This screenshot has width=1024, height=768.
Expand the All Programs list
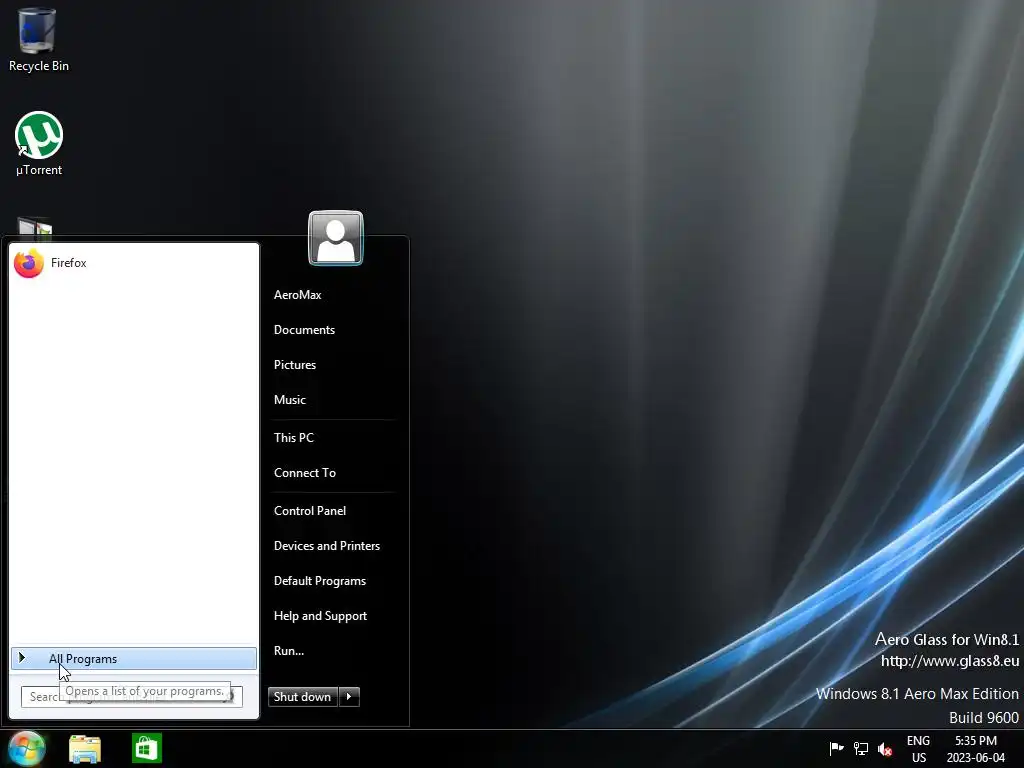click(134, 658)
